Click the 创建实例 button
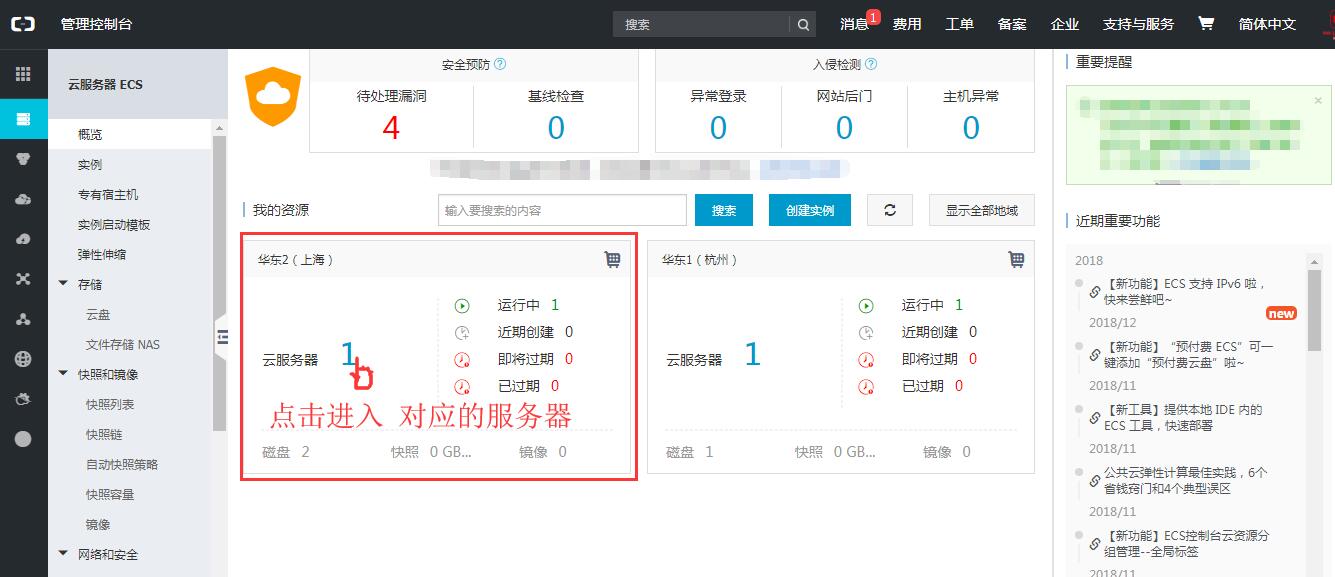The width and height of the screenshot is (1335, 577). pos(810,210)
